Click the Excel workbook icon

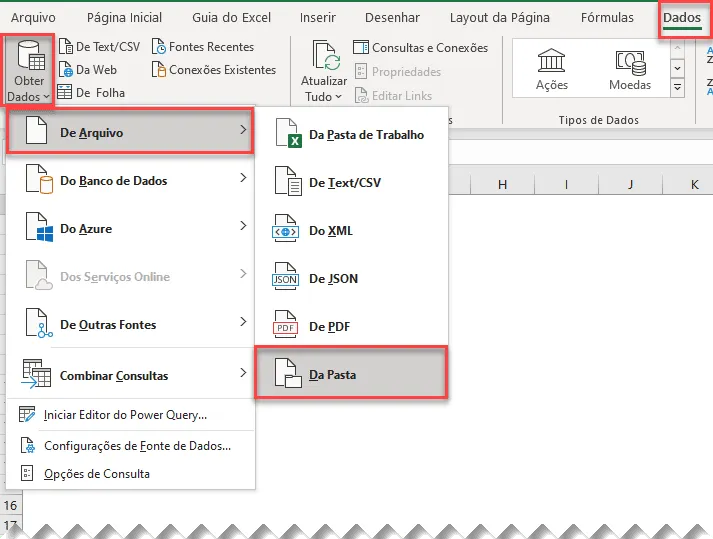tap(288, 133)
